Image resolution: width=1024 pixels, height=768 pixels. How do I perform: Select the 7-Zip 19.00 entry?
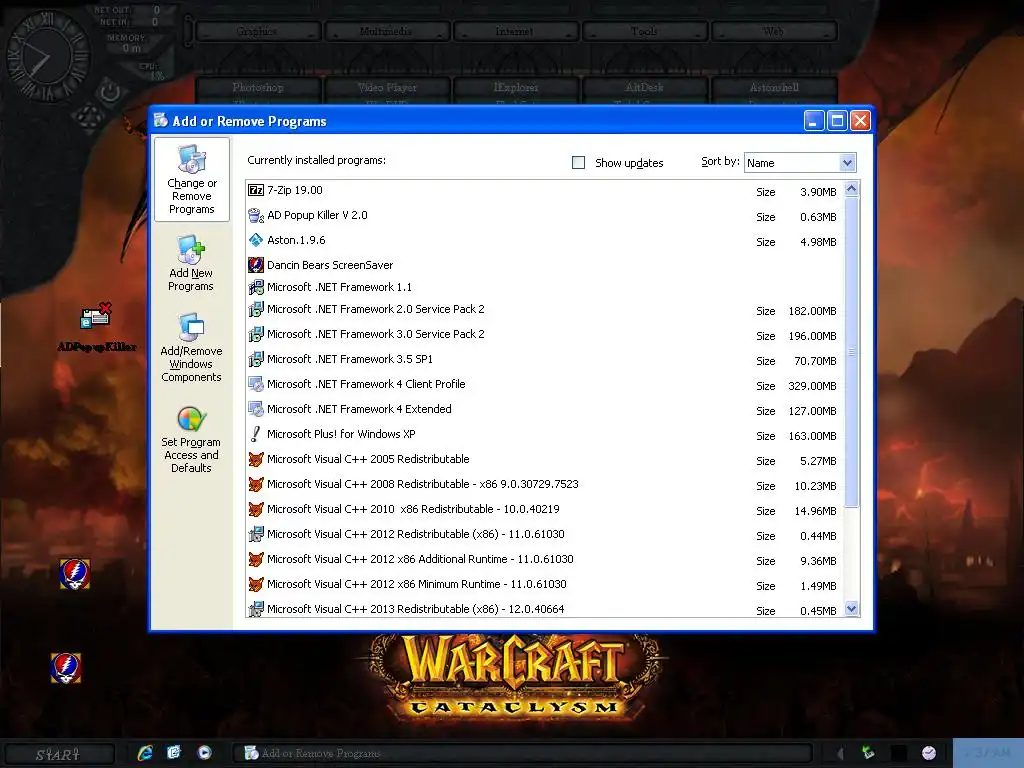546,191
